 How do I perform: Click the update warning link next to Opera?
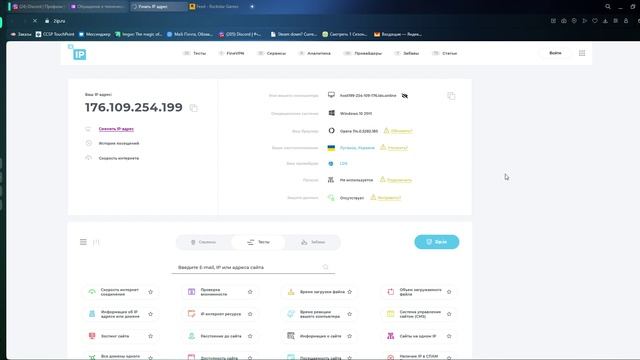click(402, 131)
